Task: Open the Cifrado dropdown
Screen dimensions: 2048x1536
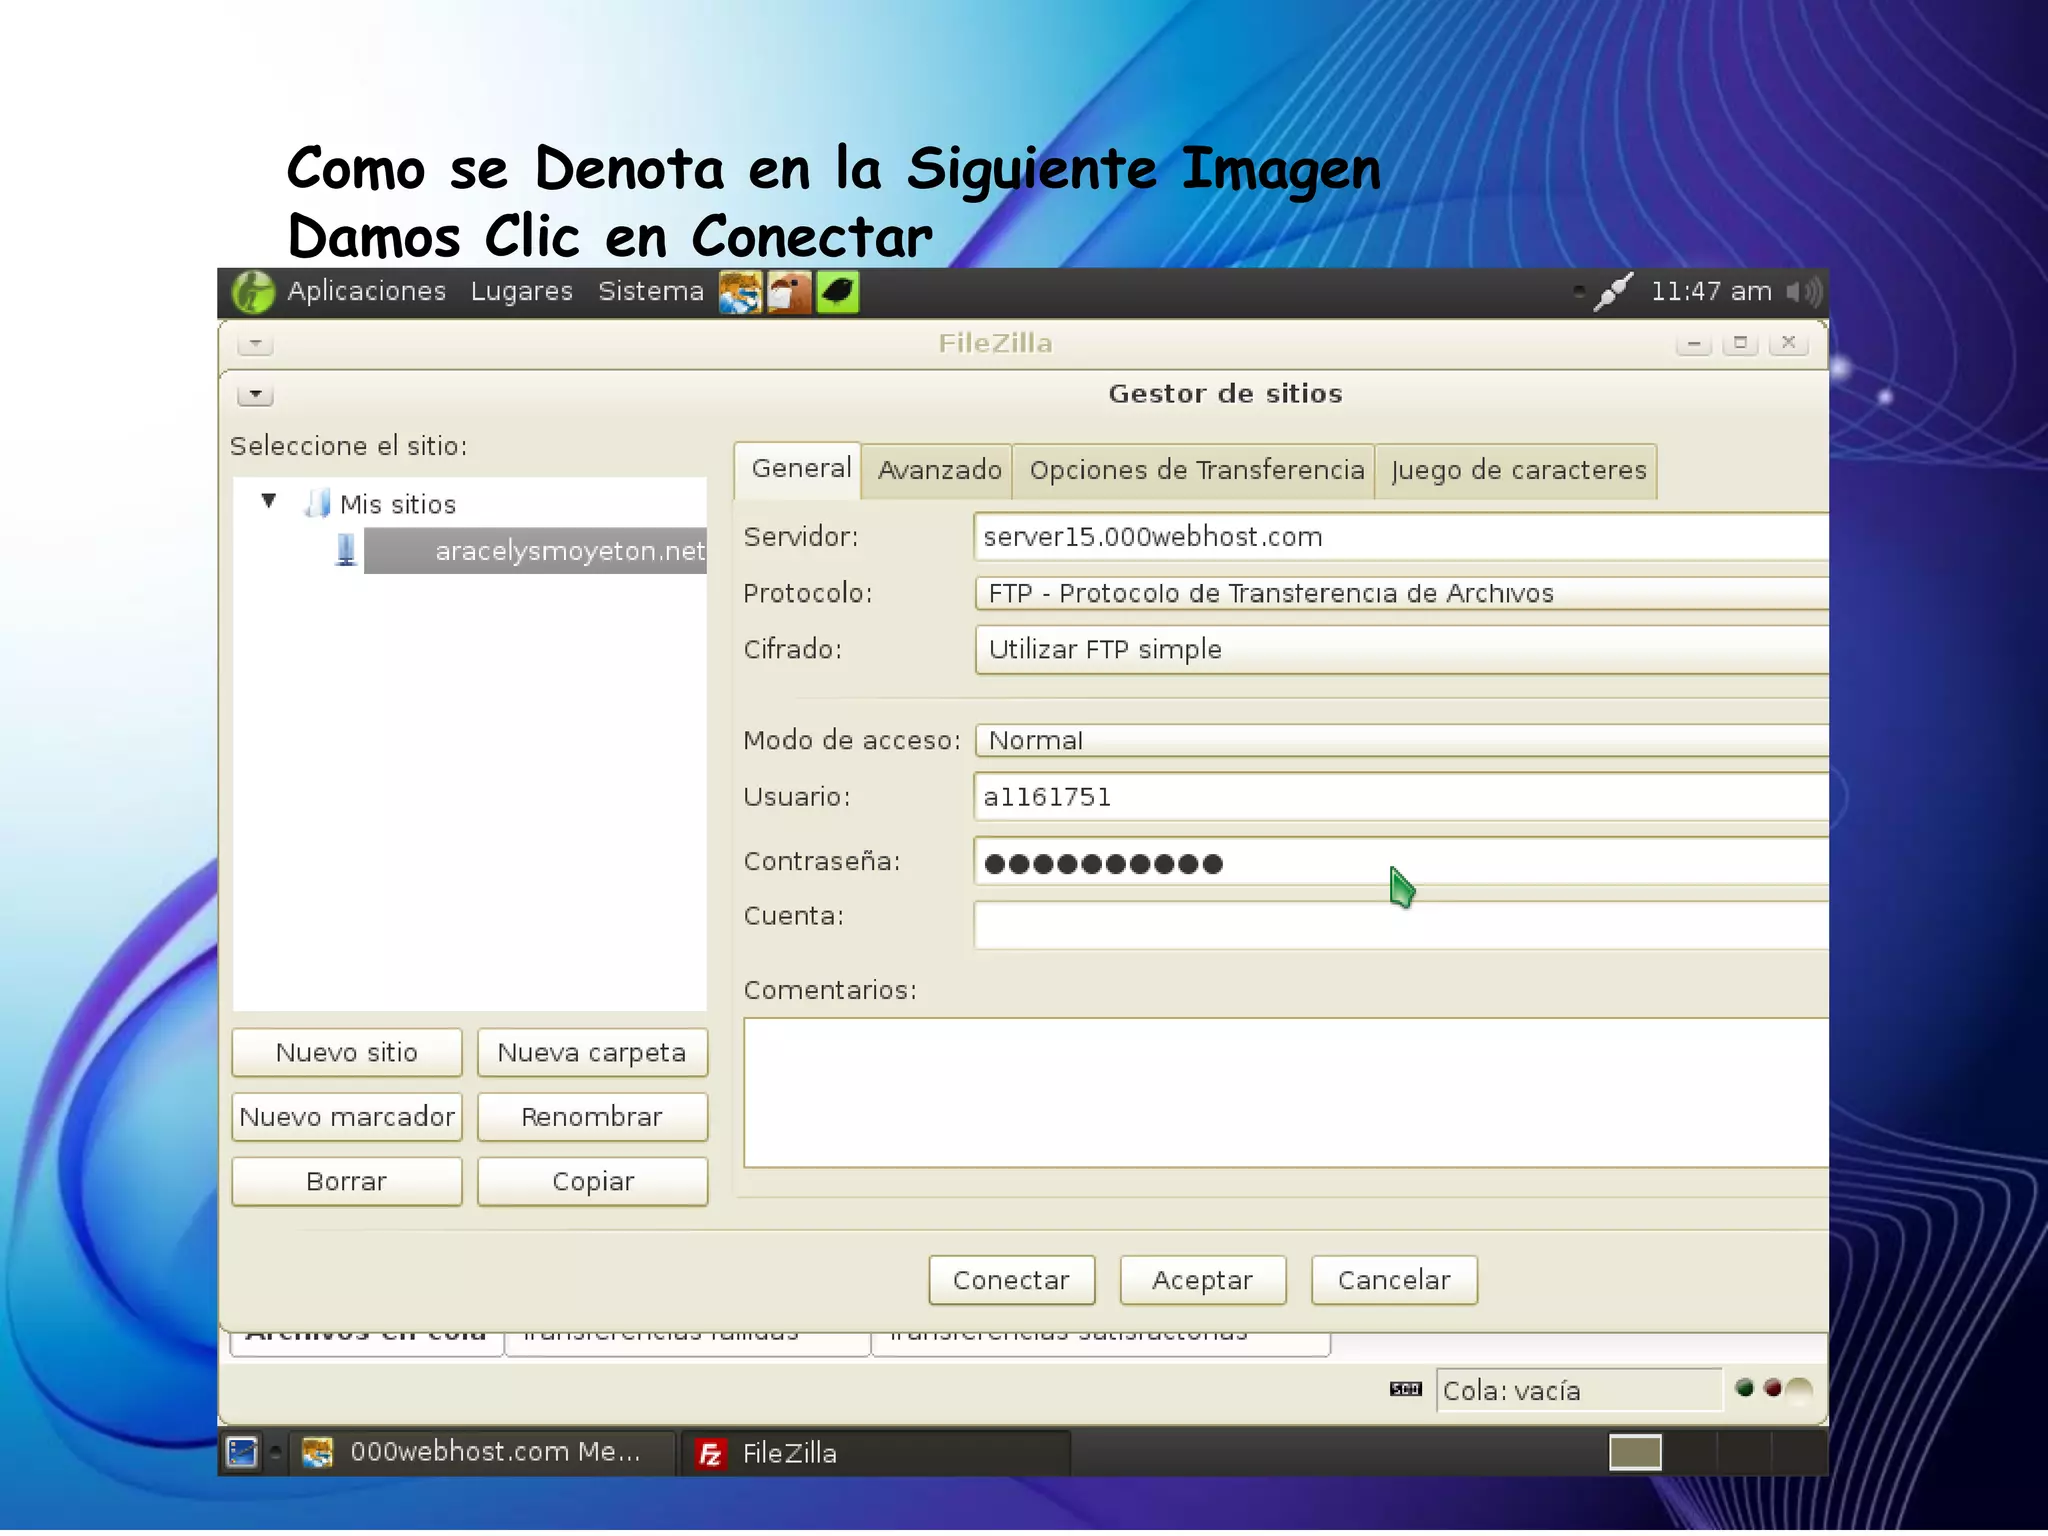Action: click(x=1401, y=650)
